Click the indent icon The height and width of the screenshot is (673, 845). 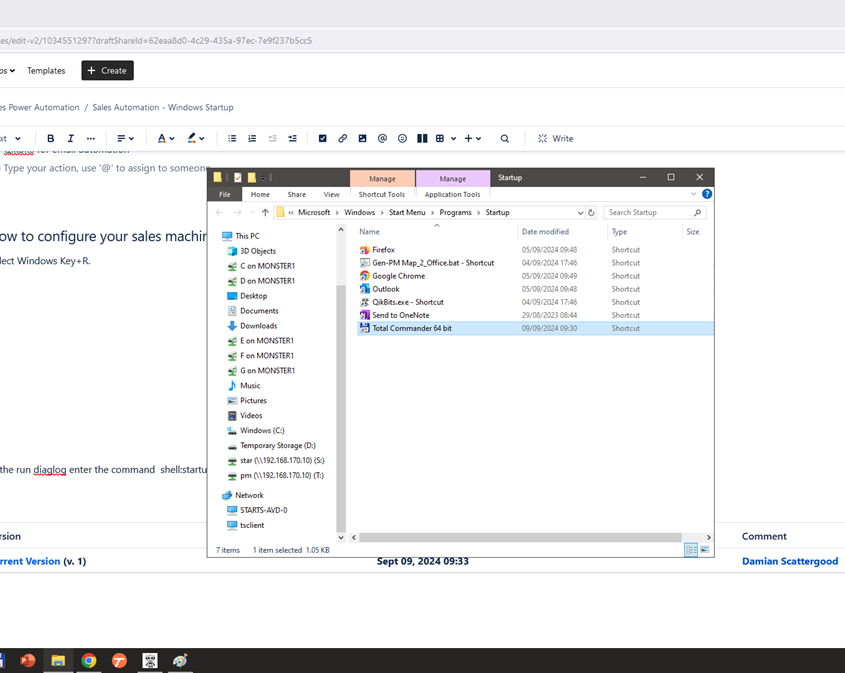[x=293, y=138]
